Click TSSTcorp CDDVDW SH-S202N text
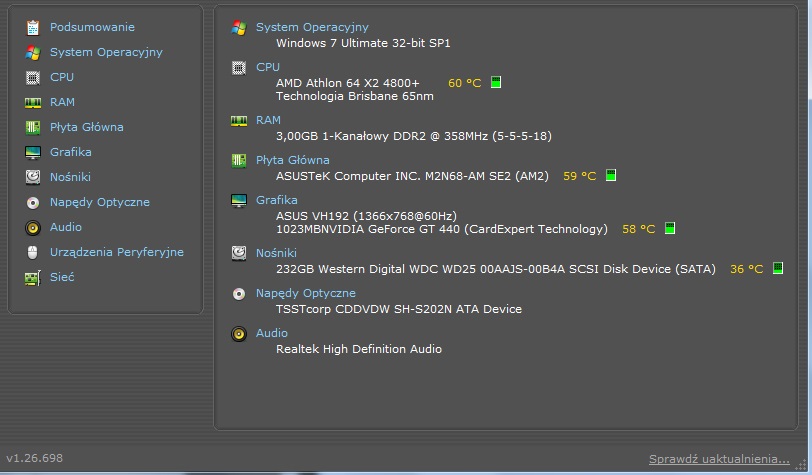 tap(399, 309)
